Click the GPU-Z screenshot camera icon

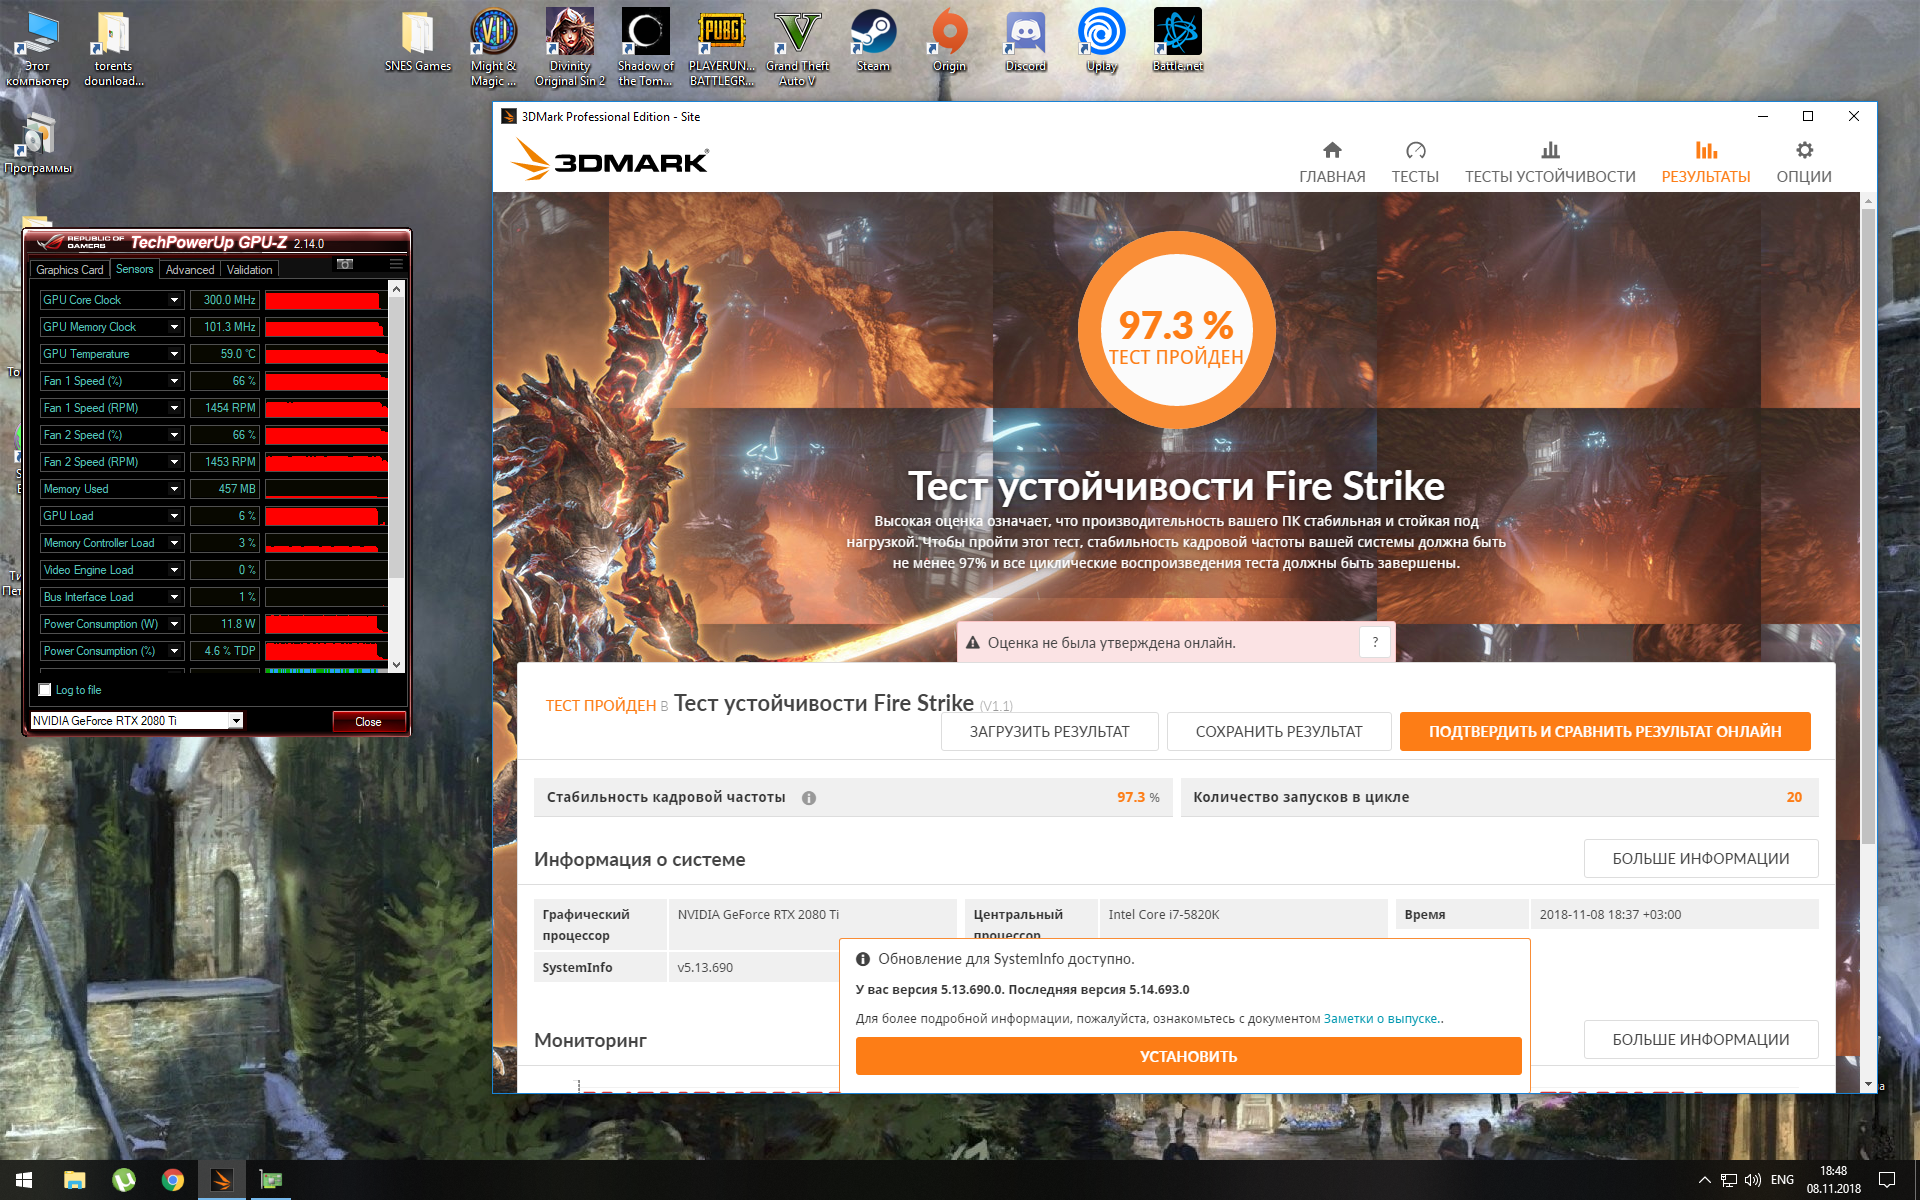(345, 264)
